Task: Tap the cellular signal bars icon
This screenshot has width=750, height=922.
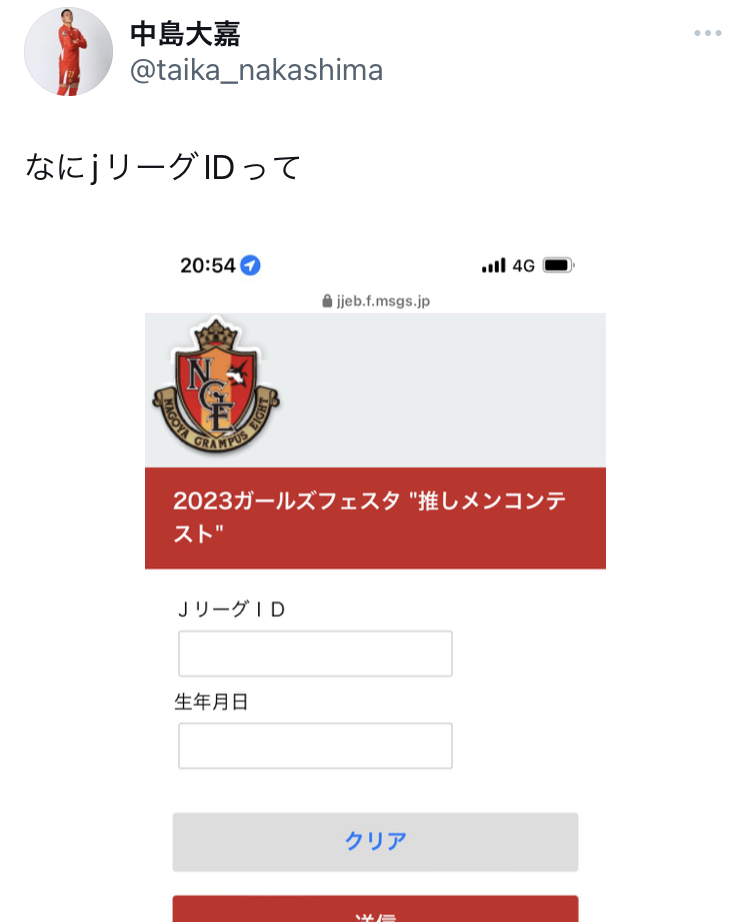Action: click(493, 265)
